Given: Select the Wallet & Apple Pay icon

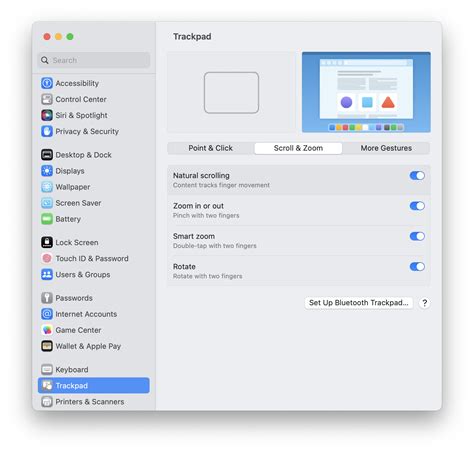Looking at the screenshot, I should [47, 346].
